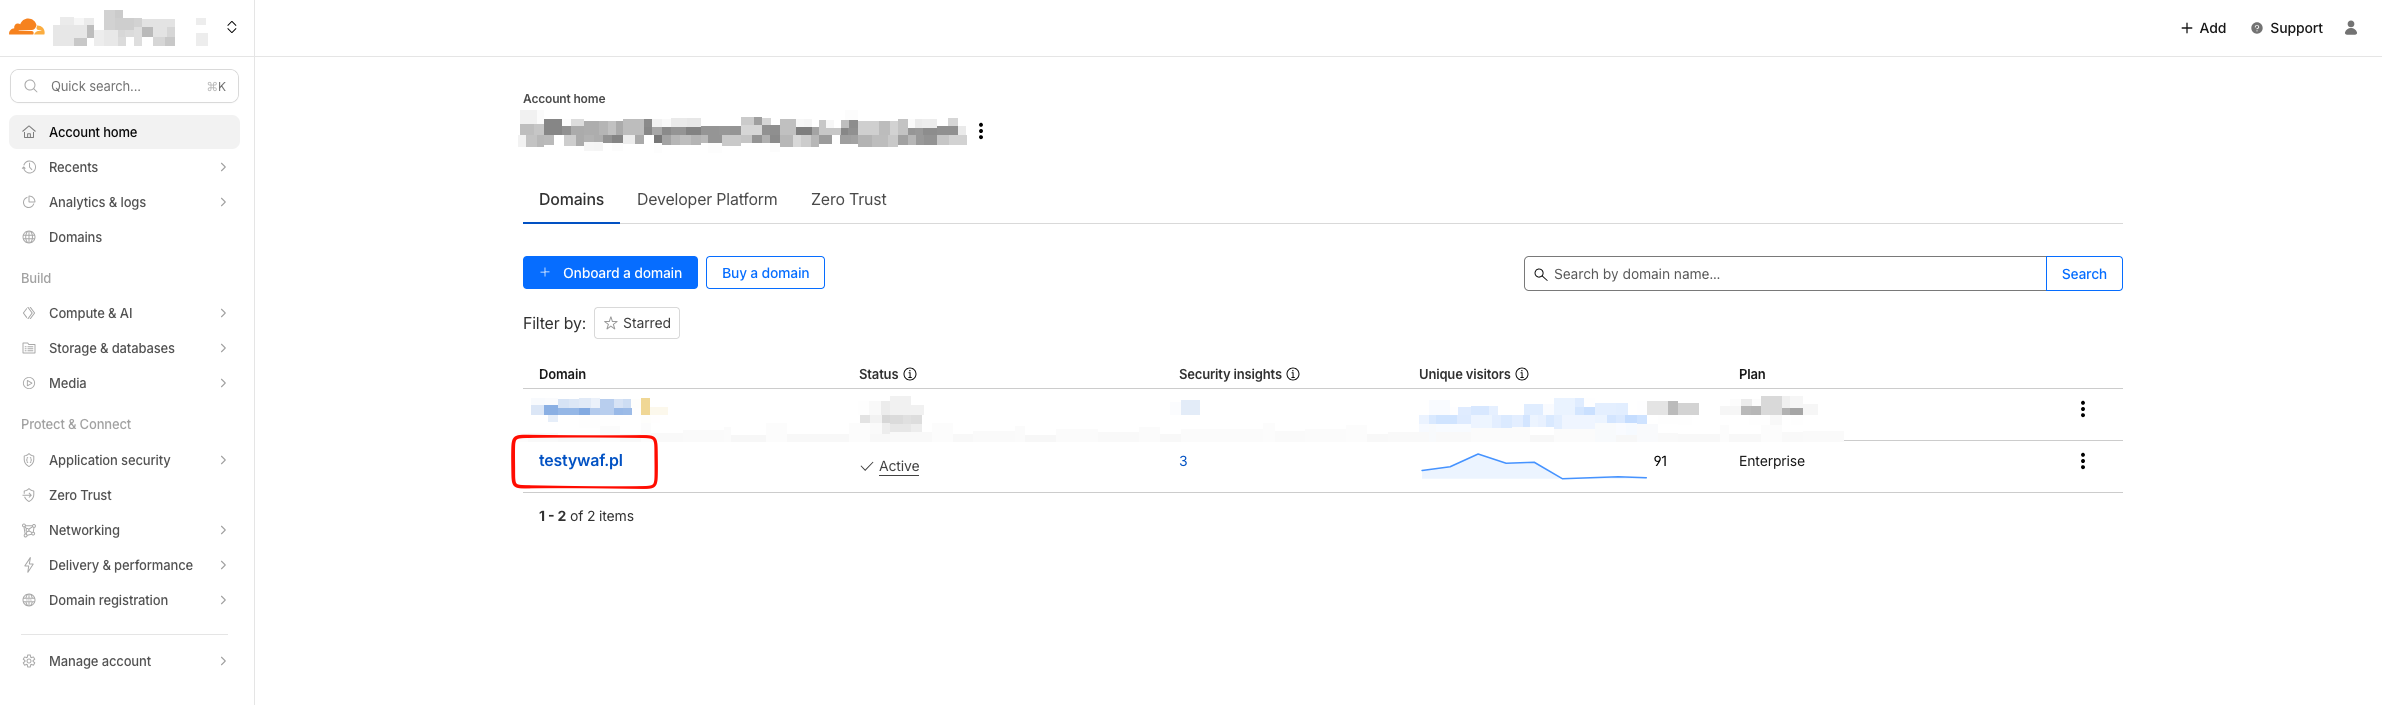The image size is (2382, 705).
Task: Expand Analytics & logs chevron
Action: point(223,202)
